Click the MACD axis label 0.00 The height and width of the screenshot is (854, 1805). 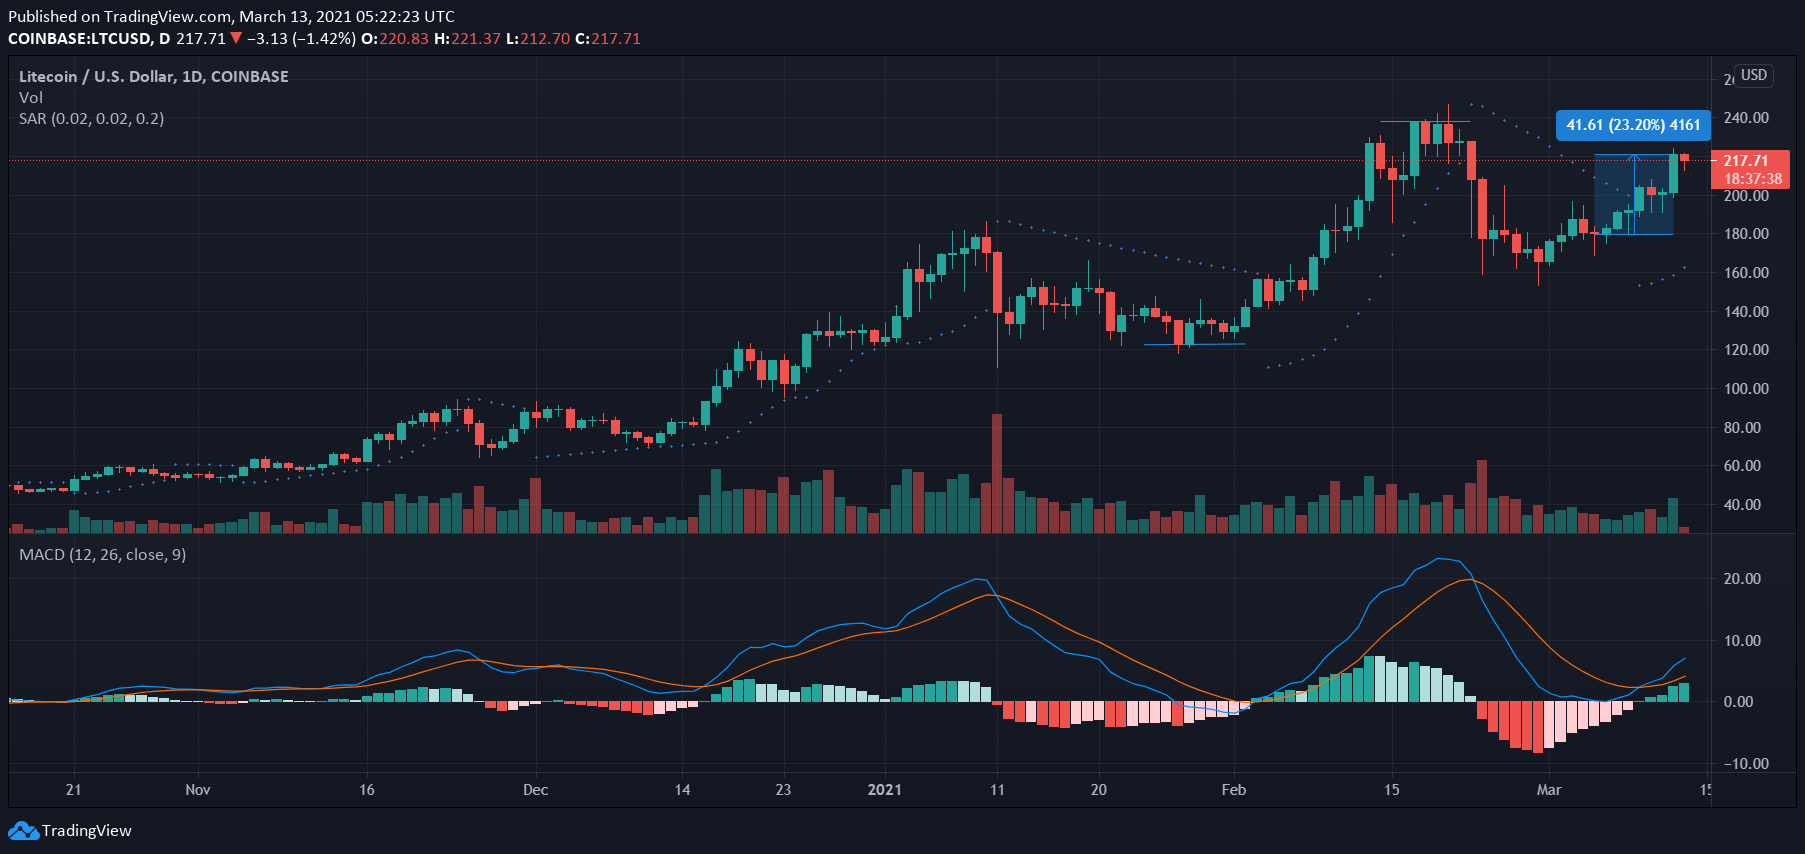pyautogui.click(x=1739, y=702)
